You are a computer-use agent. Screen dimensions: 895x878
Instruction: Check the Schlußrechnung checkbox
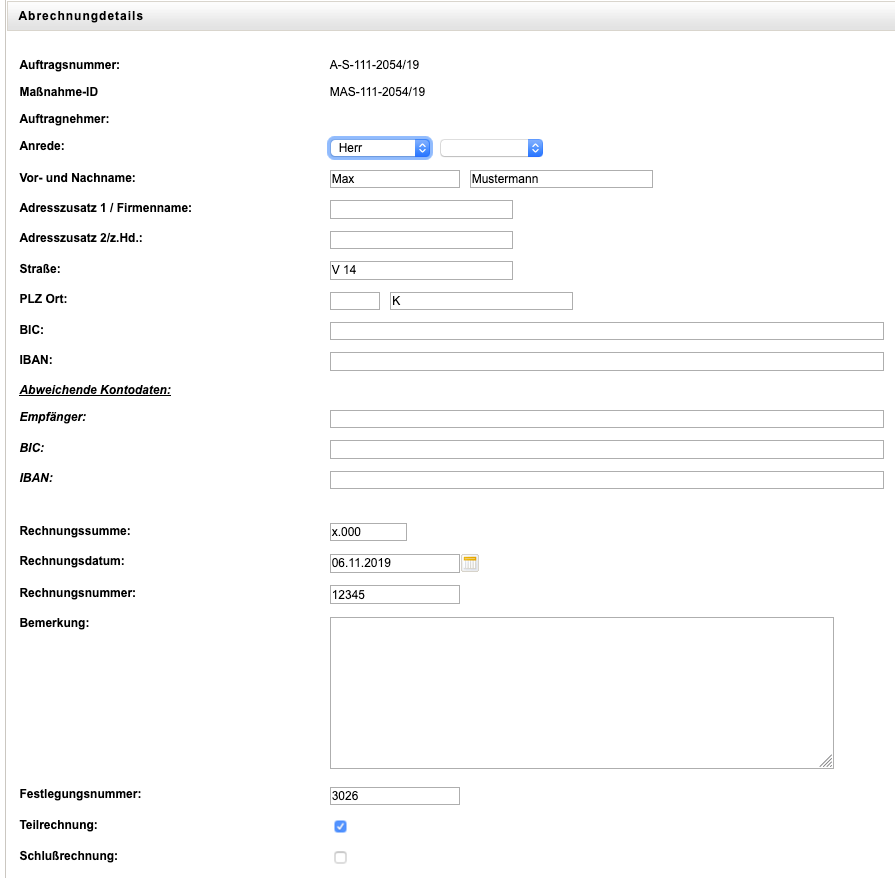pyautogui.click(x=340, y=857)
